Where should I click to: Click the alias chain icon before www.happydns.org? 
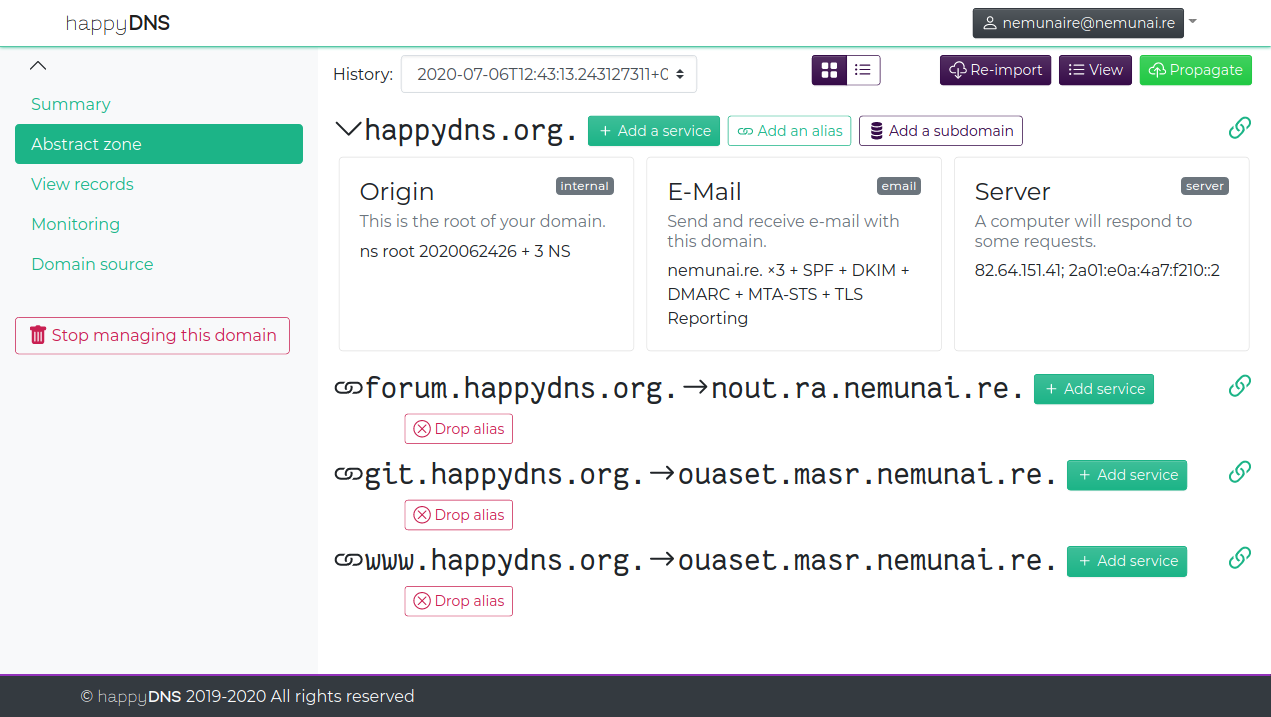coord(348,561)
